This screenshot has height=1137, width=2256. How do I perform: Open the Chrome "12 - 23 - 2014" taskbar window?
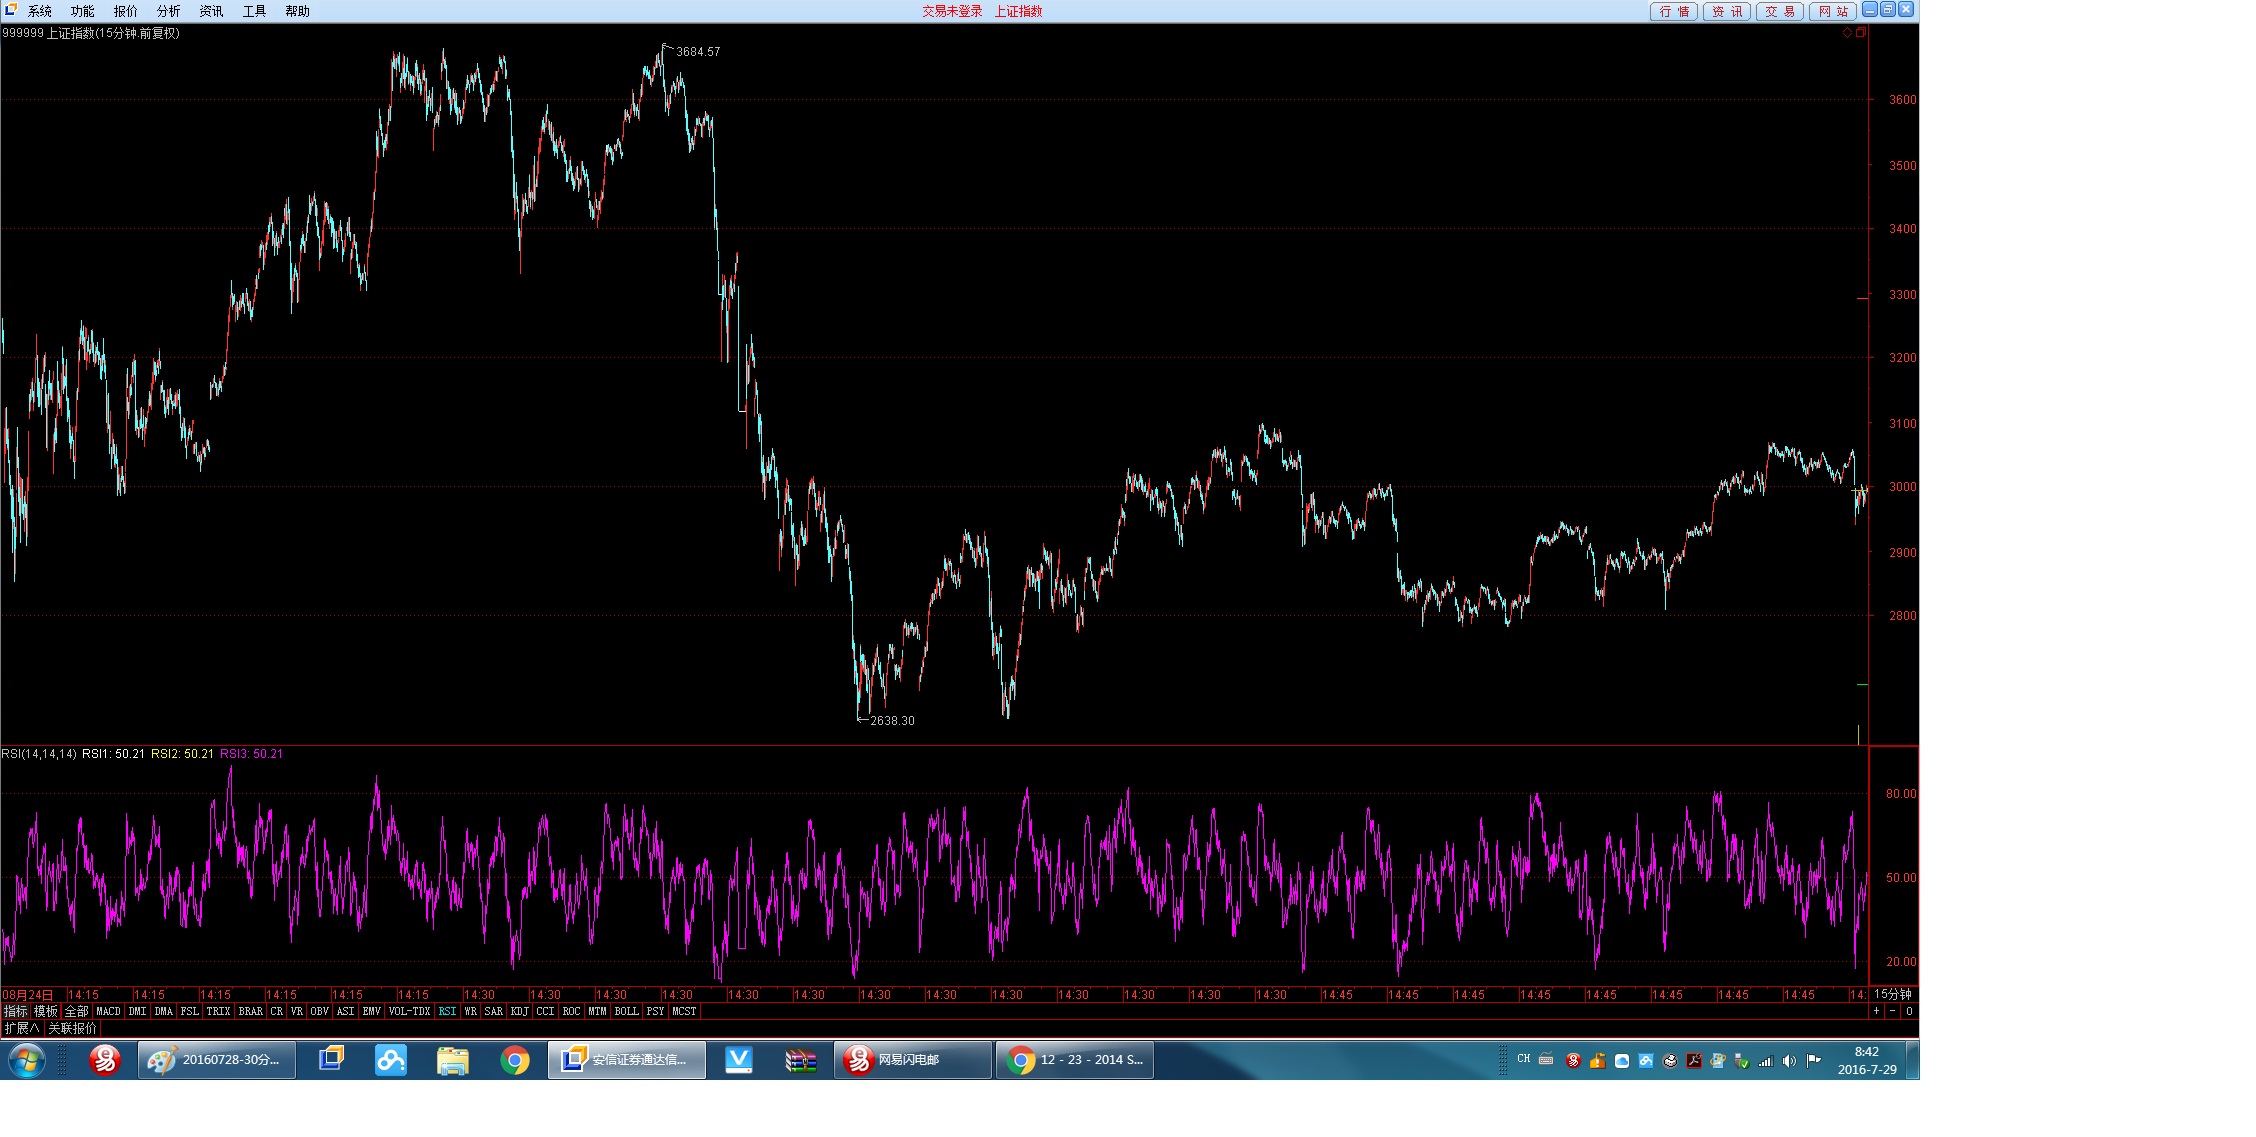click(1075, 1060)
